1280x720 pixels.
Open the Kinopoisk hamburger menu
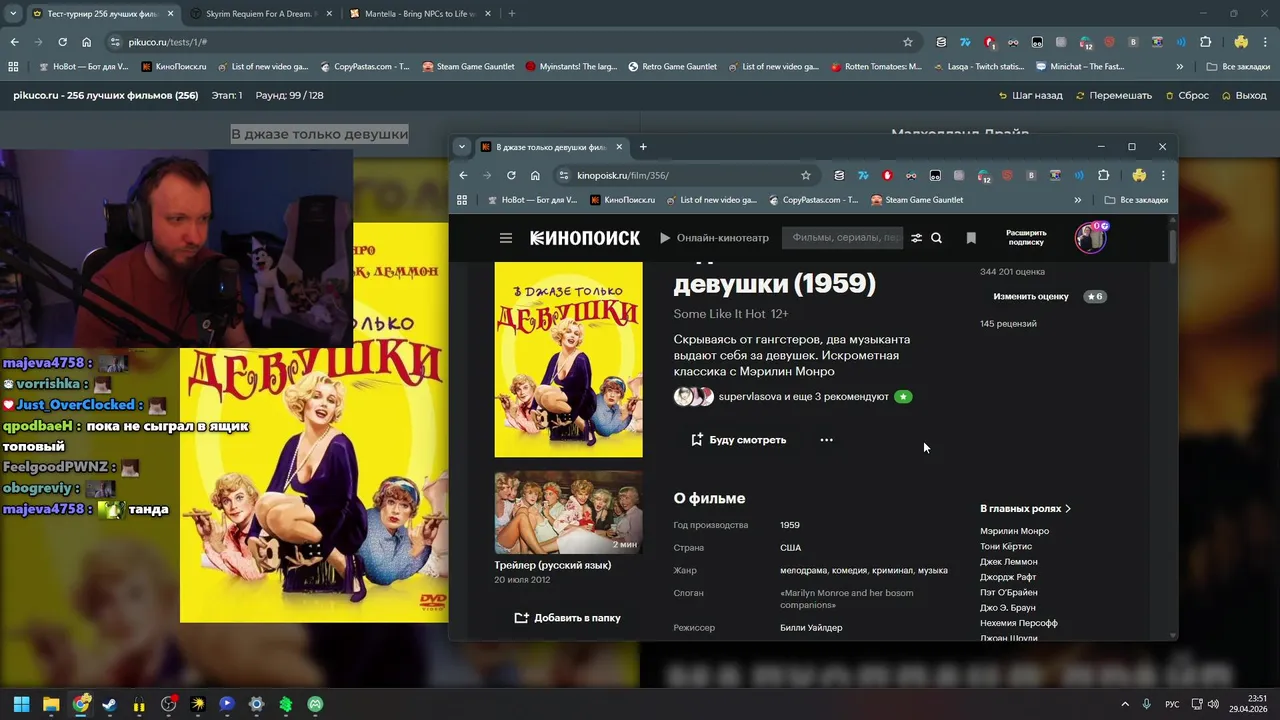coord(506,238)
